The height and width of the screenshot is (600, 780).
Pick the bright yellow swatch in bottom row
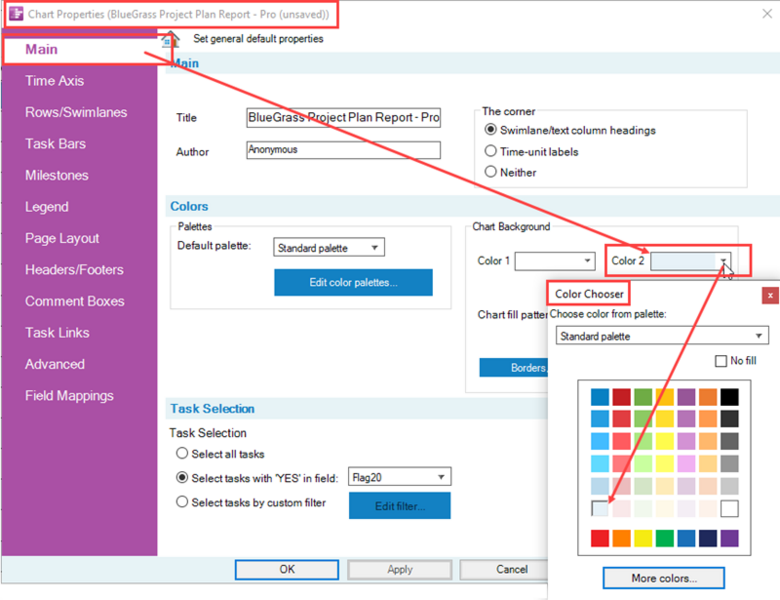click(643, 538)
